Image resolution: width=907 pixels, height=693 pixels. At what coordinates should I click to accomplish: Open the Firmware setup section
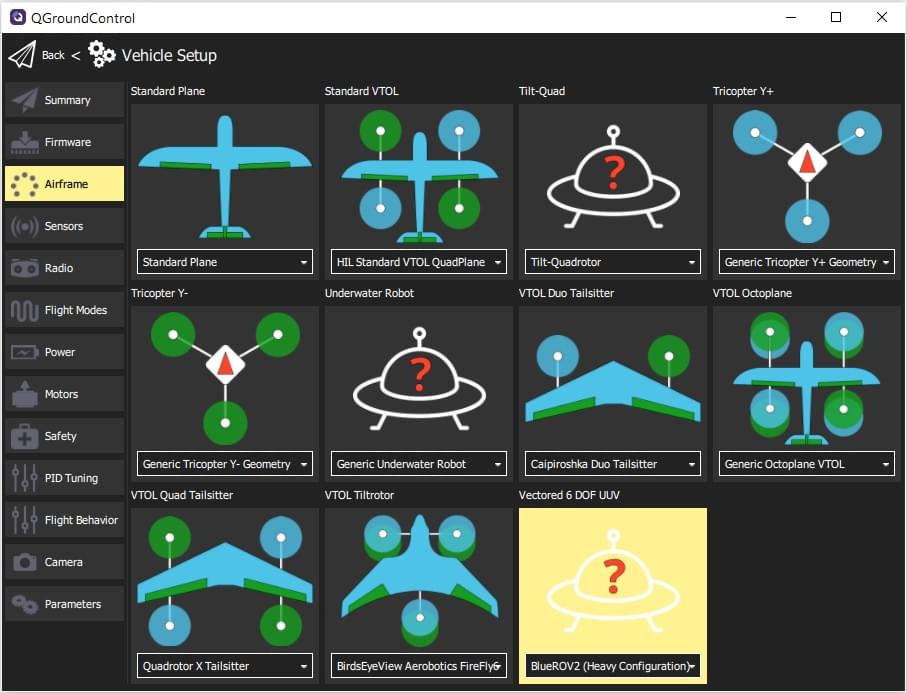coord(64,142)
